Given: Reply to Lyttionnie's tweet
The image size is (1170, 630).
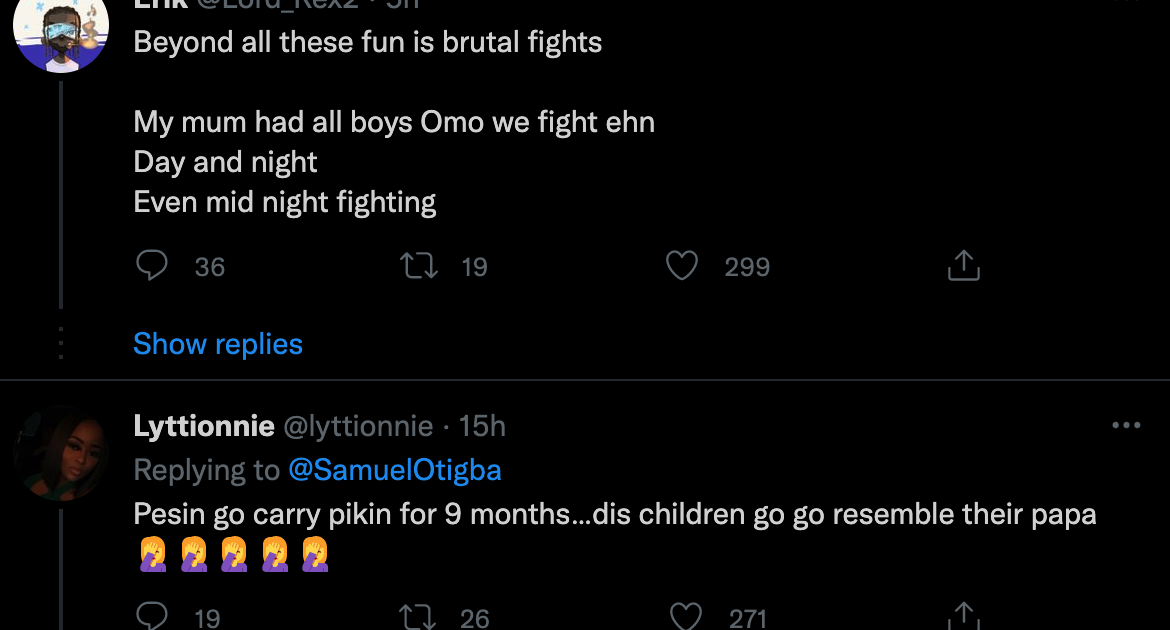Looking at the screenshot, I should 151,617.
